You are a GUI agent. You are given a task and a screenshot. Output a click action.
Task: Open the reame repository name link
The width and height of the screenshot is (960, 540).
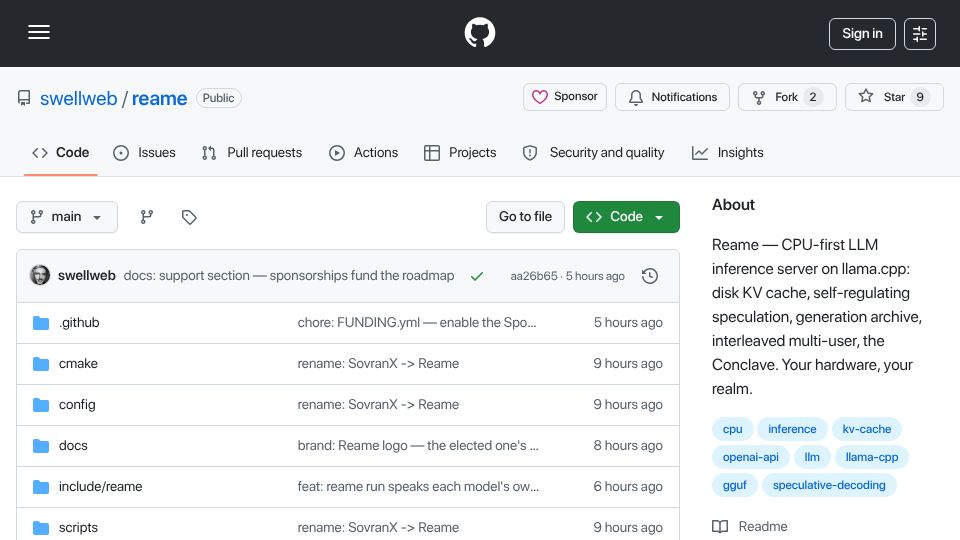(x=159, y=98)
